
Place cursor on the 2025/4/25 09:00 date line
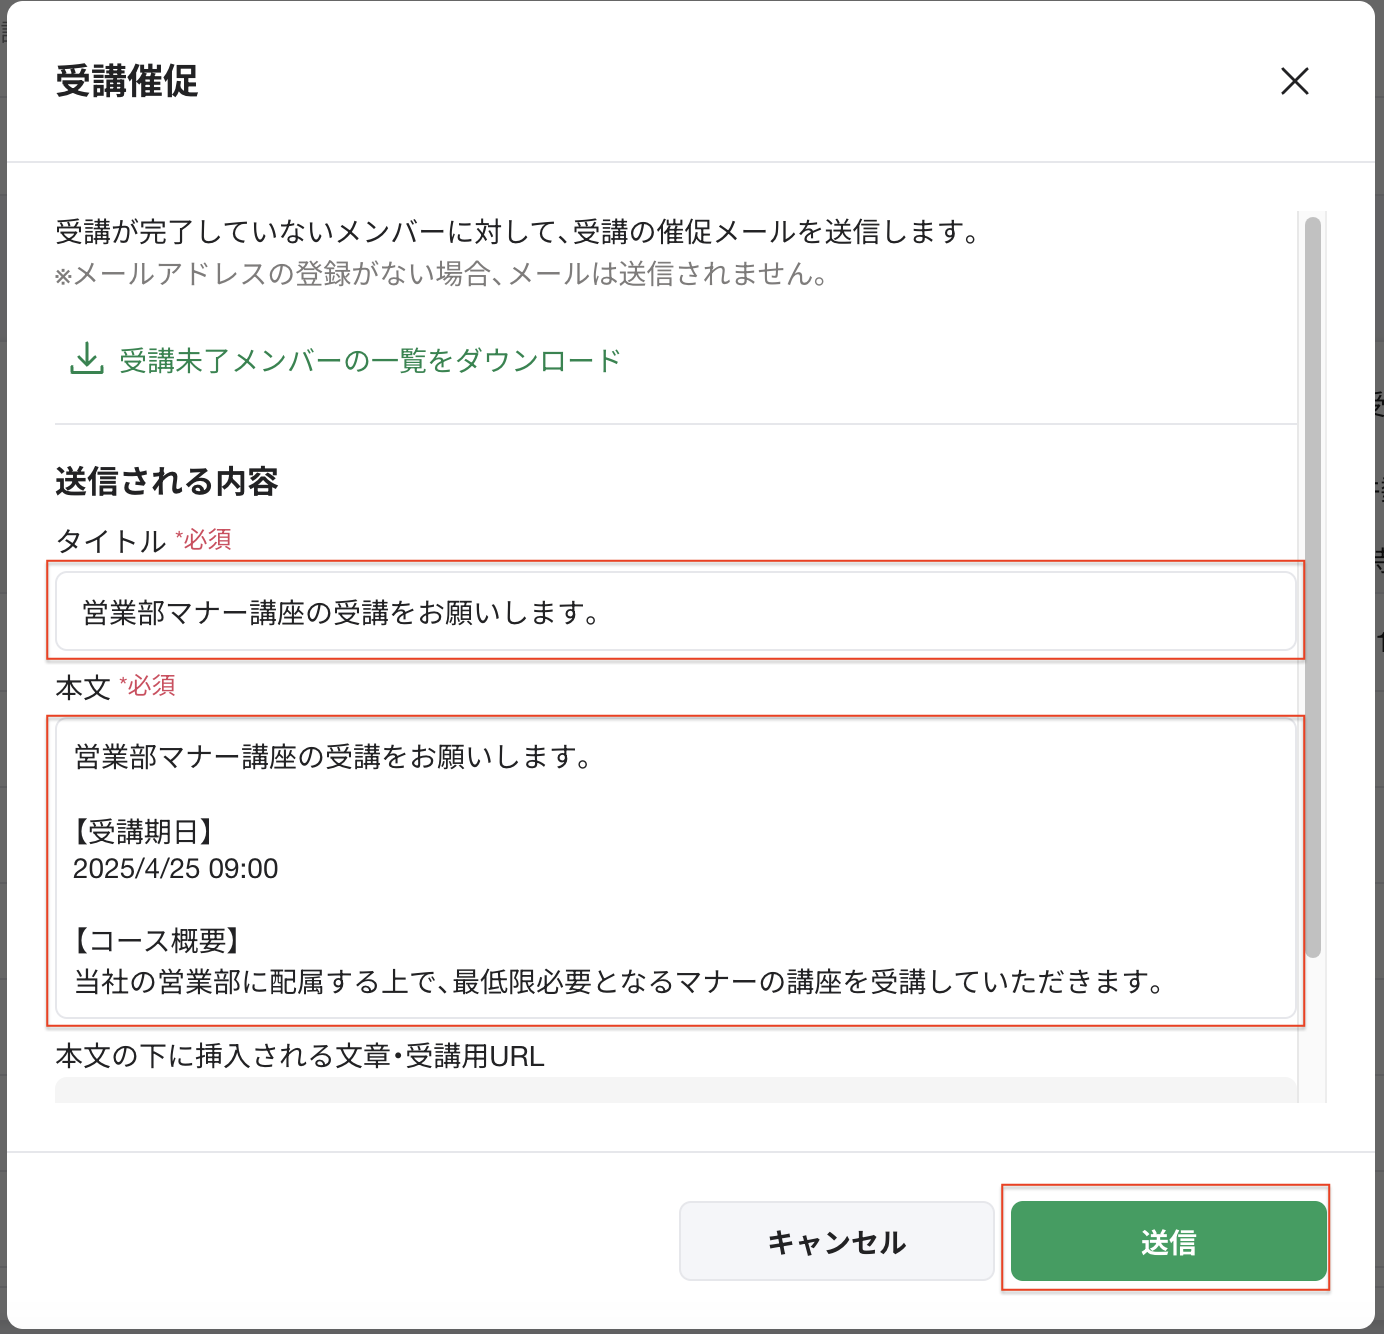(176, 868)
